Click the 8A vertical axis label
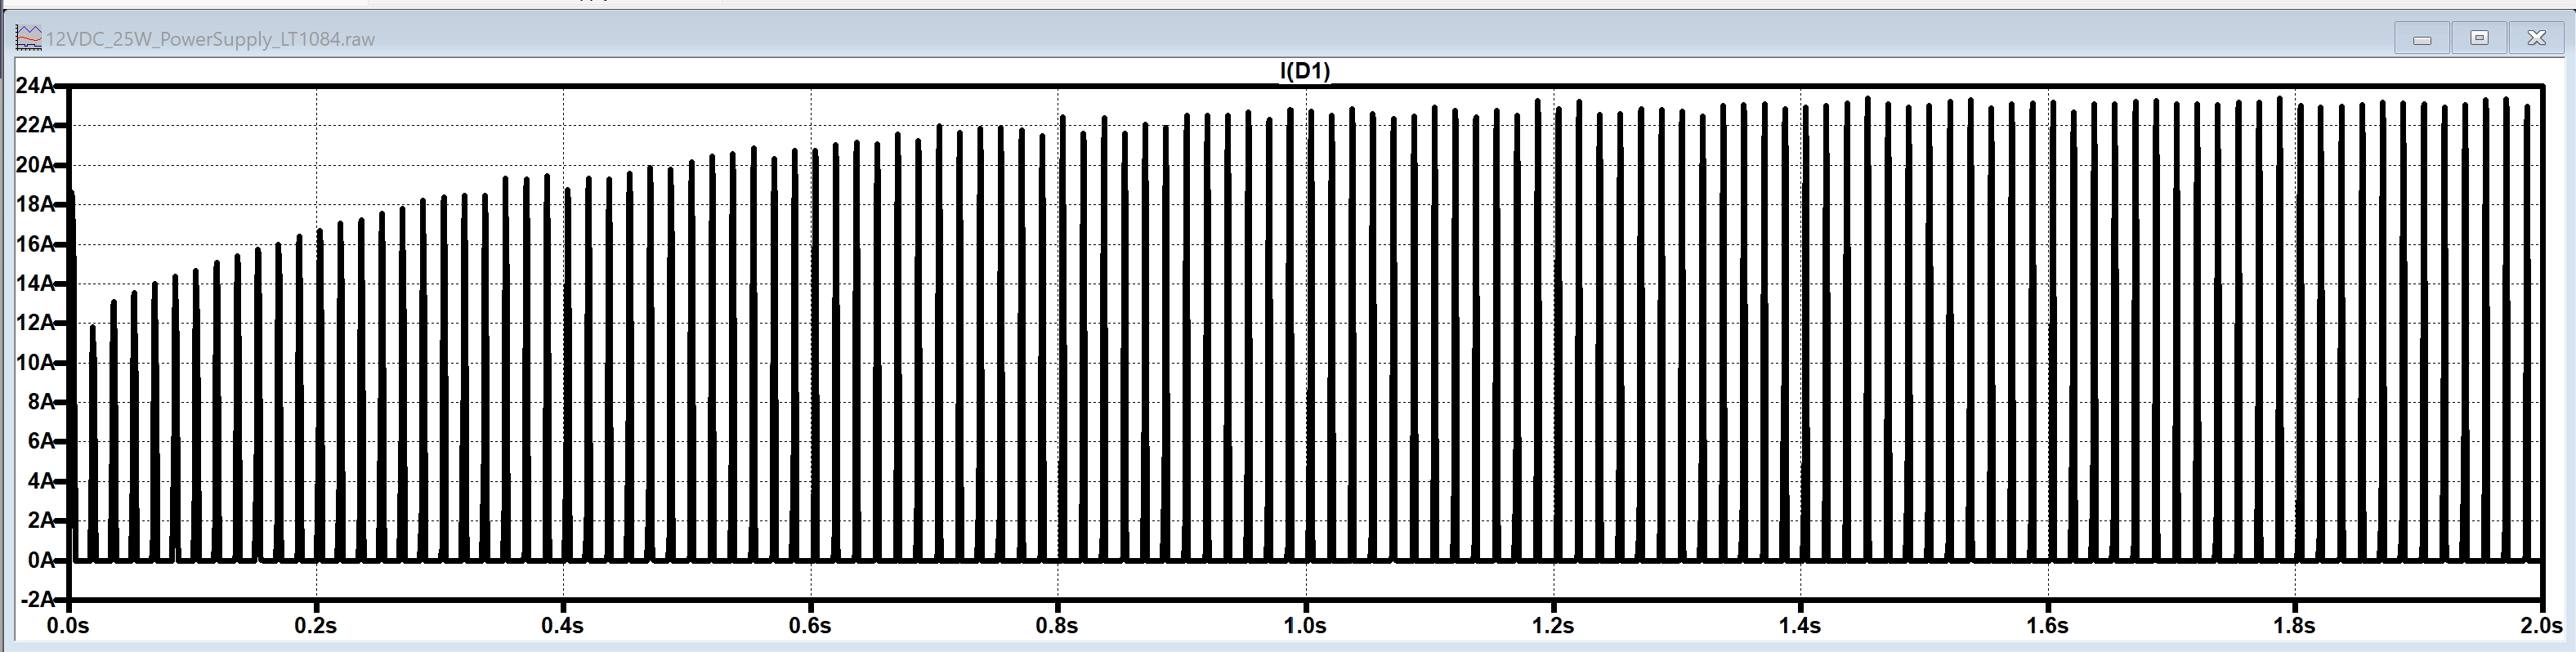Screen dimensions: 2576x652 pyautogui.click(x=40, y=402)
